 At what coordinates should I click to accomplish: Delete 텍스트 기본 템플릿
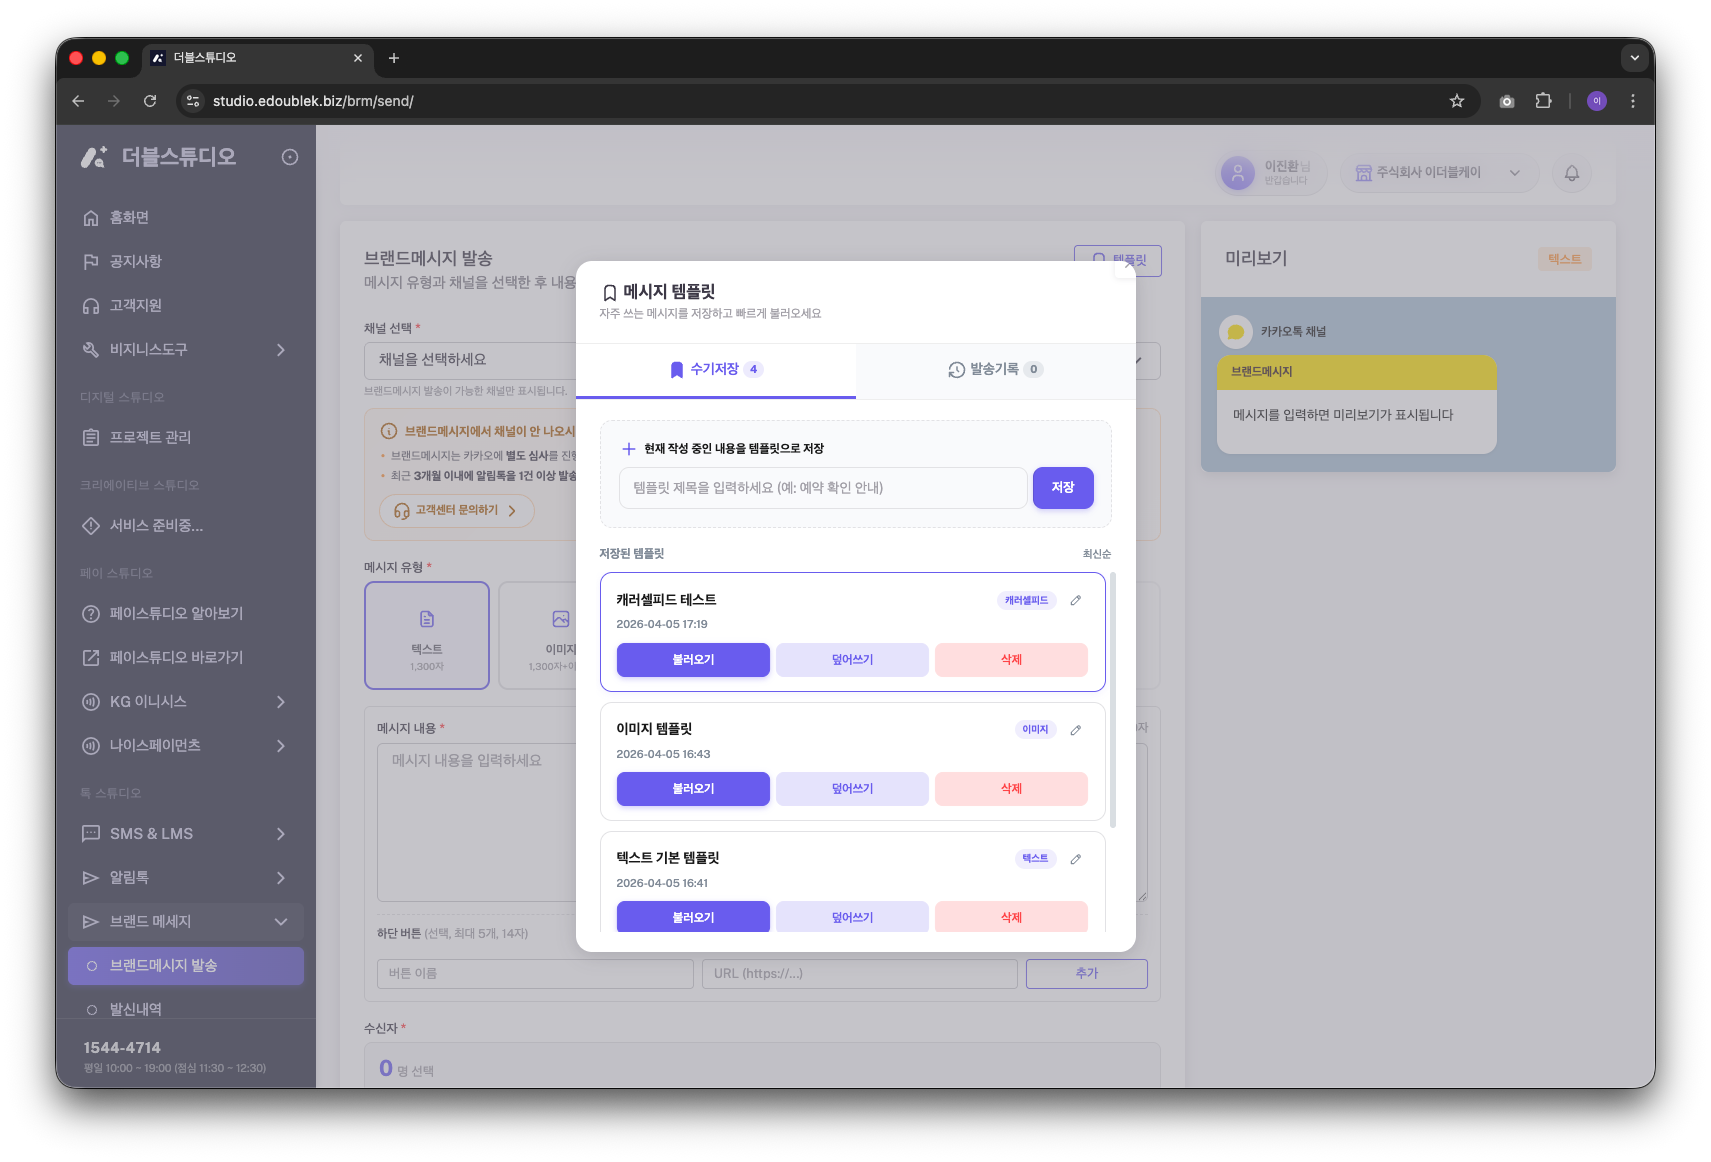coord(1011,917)
